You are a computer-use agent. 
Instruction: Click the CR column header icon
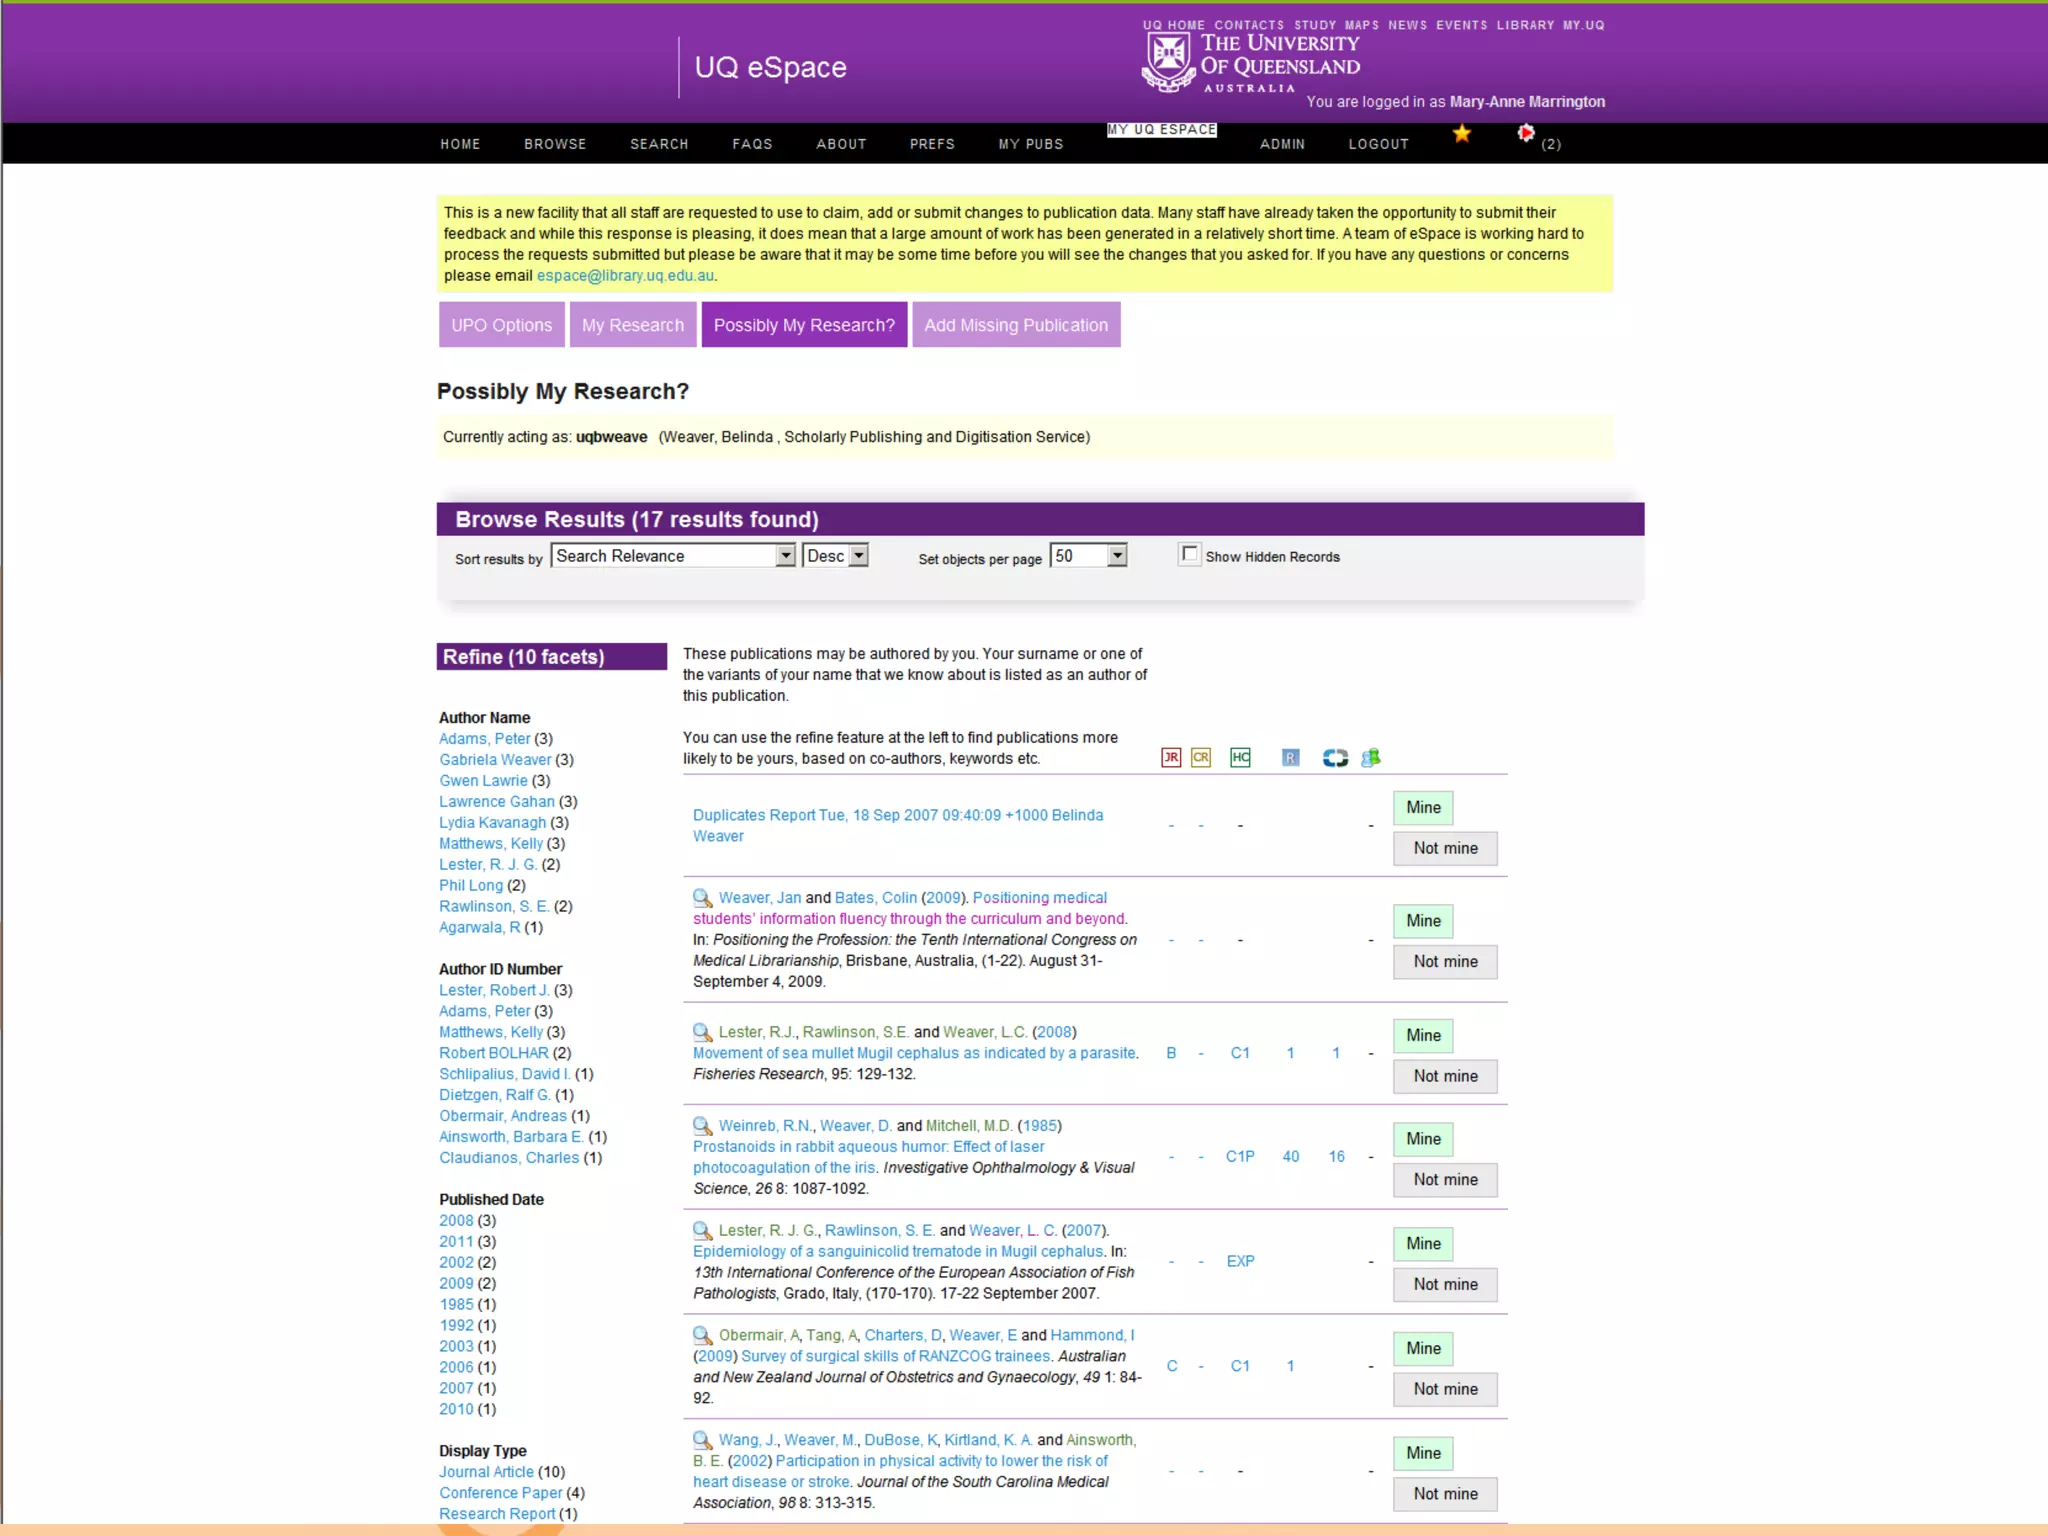click(1201, 758)
